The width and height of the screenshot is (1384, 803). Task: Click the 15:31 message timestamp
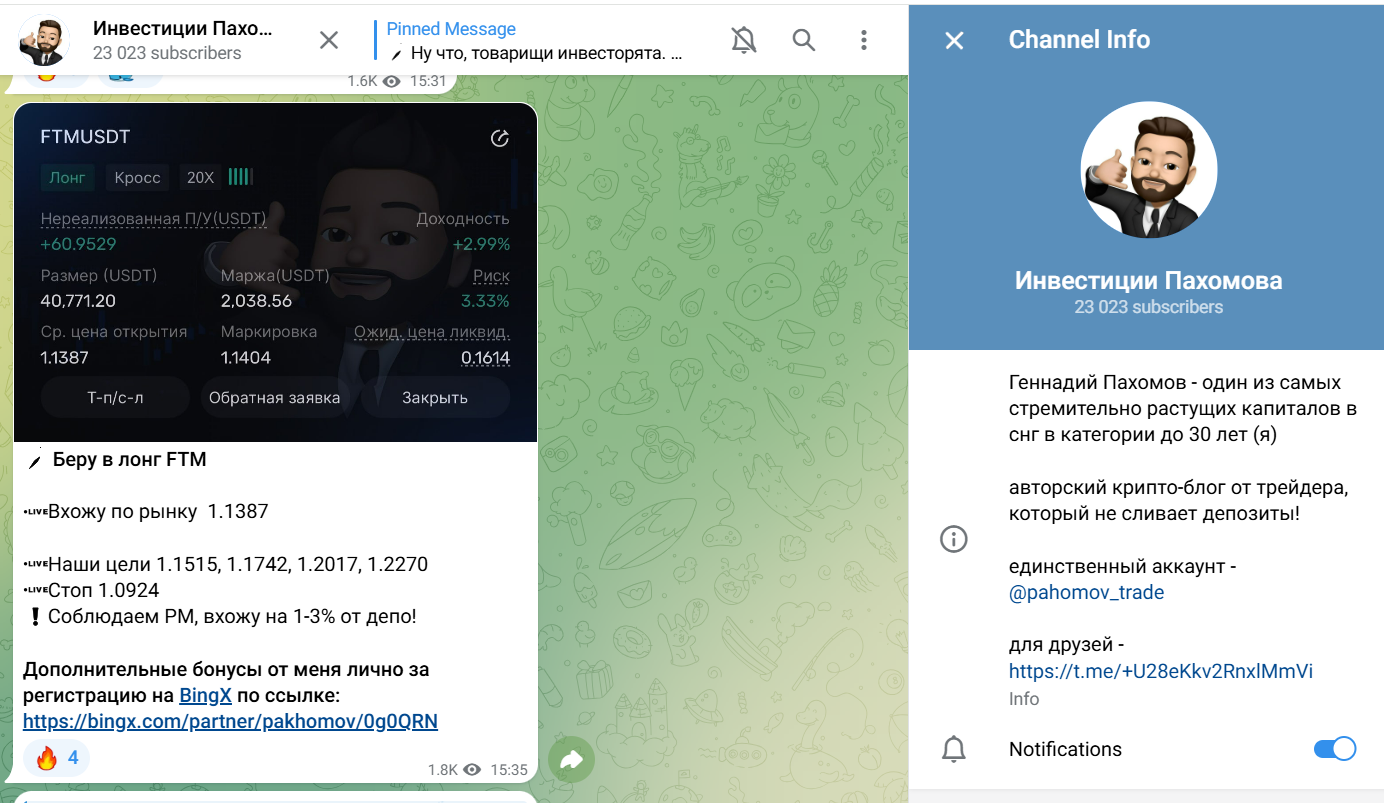427,82
